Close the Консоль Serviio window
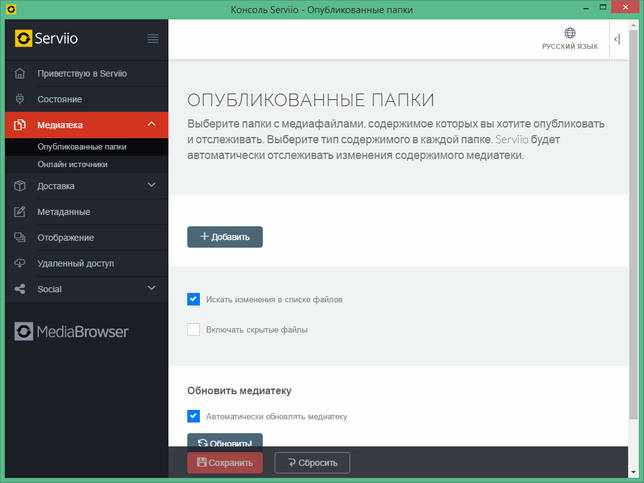Viewport: 644px width, 483px height. point(626,7)
